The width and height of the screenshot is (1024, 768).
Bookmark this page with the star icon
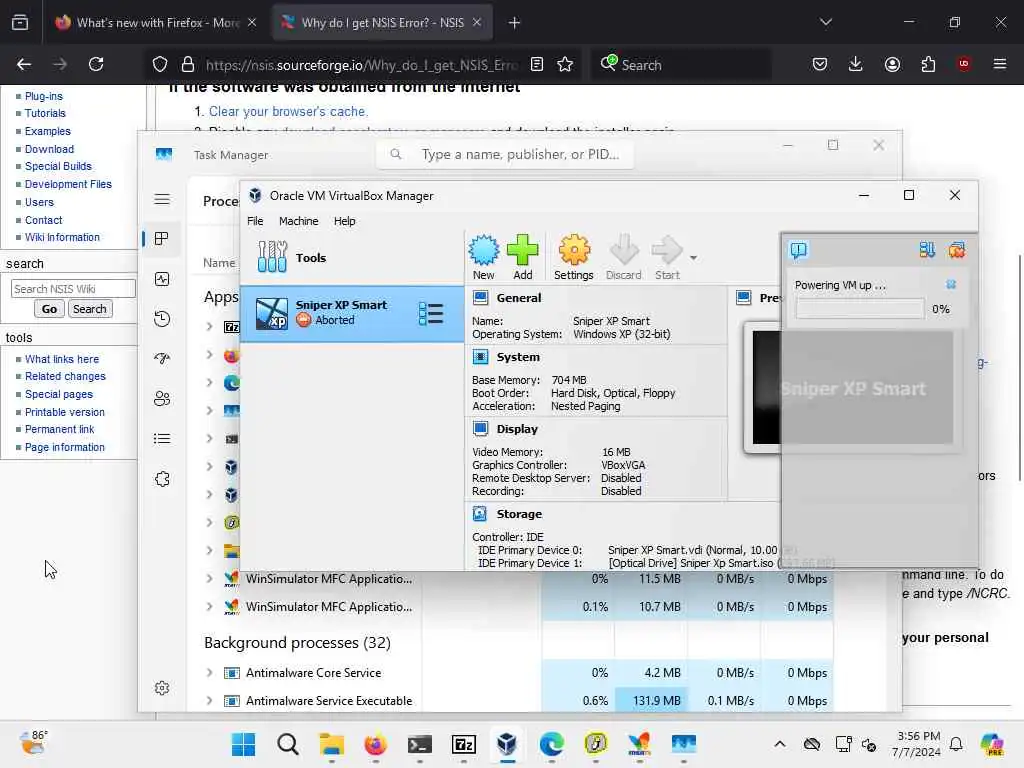[x=566, y=64]
